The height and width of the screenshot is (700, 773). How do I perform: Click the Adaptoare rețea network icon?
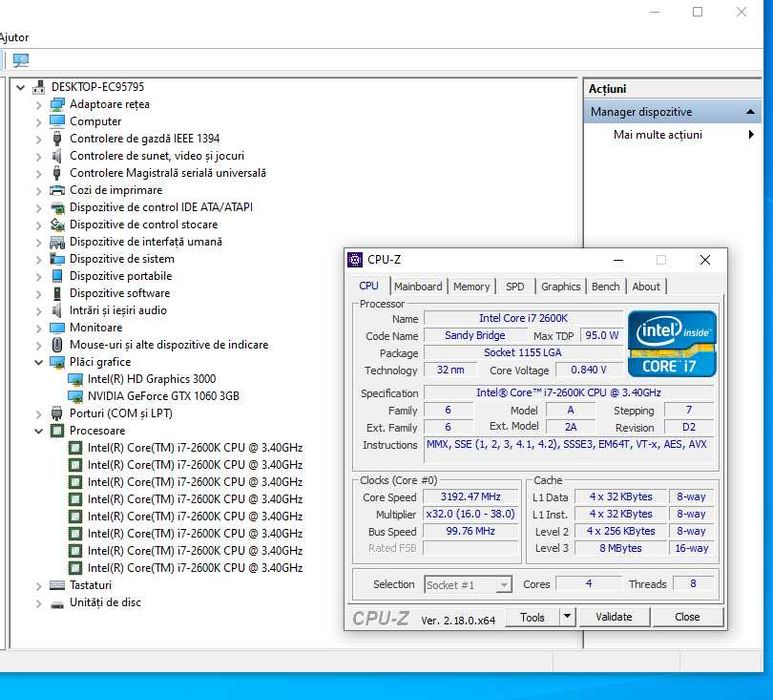[x=57, y=104]
